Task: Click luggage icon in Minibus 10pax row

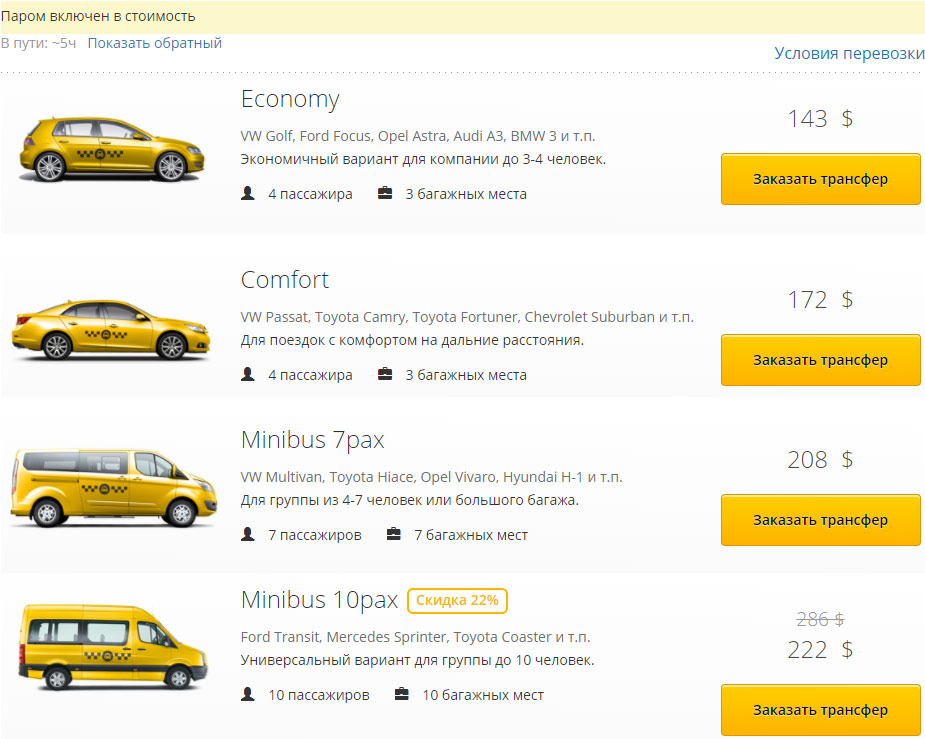Action: coord(402,694)
